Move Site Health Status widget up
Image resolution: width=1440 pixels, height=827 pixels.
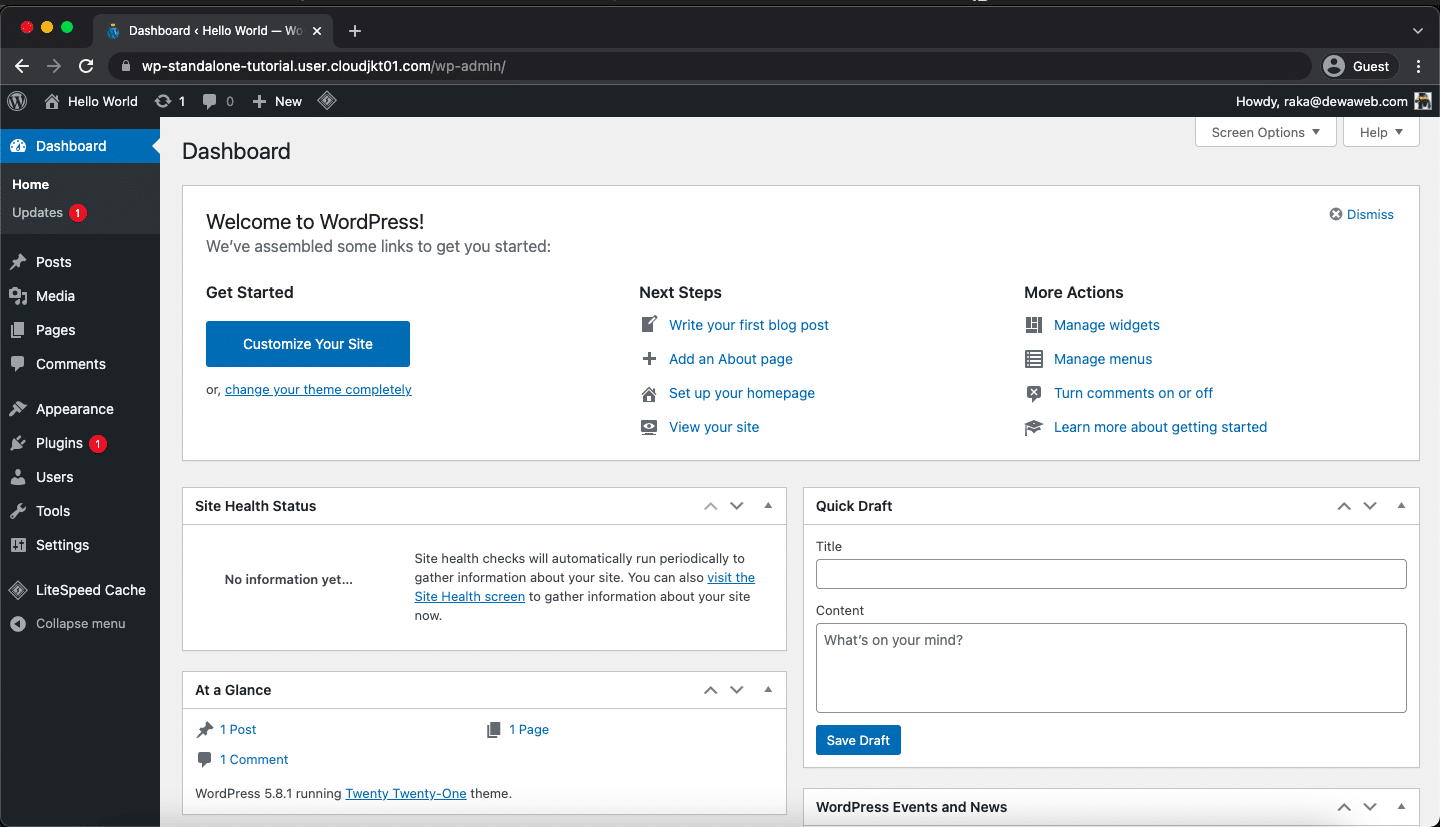[x=711, y=506]
